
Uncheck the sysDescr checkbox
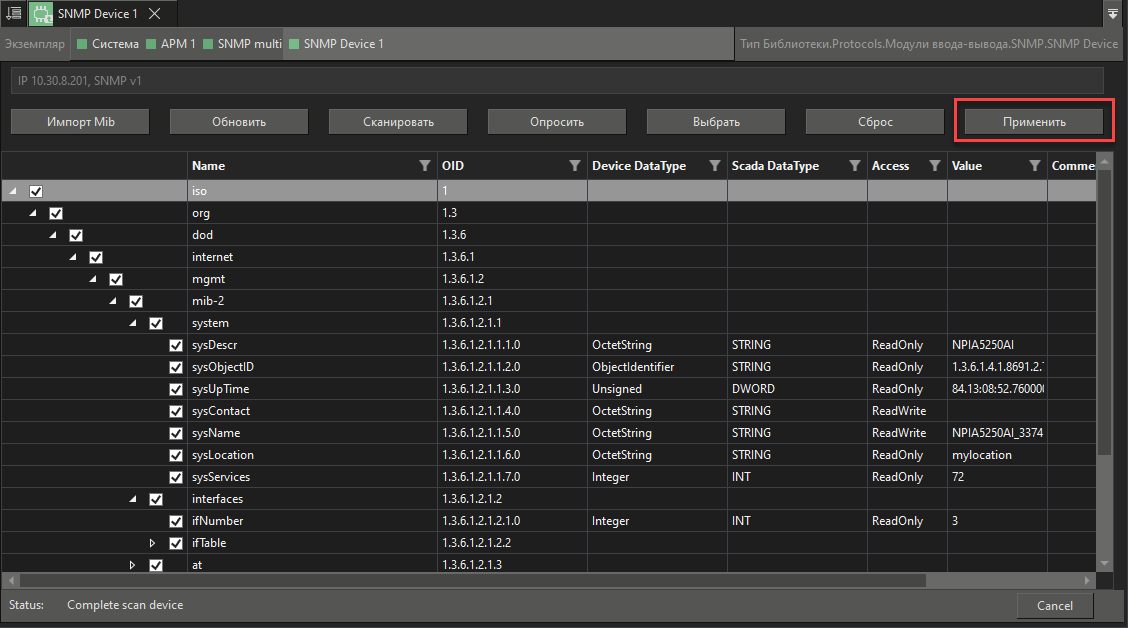coord(175,344)
